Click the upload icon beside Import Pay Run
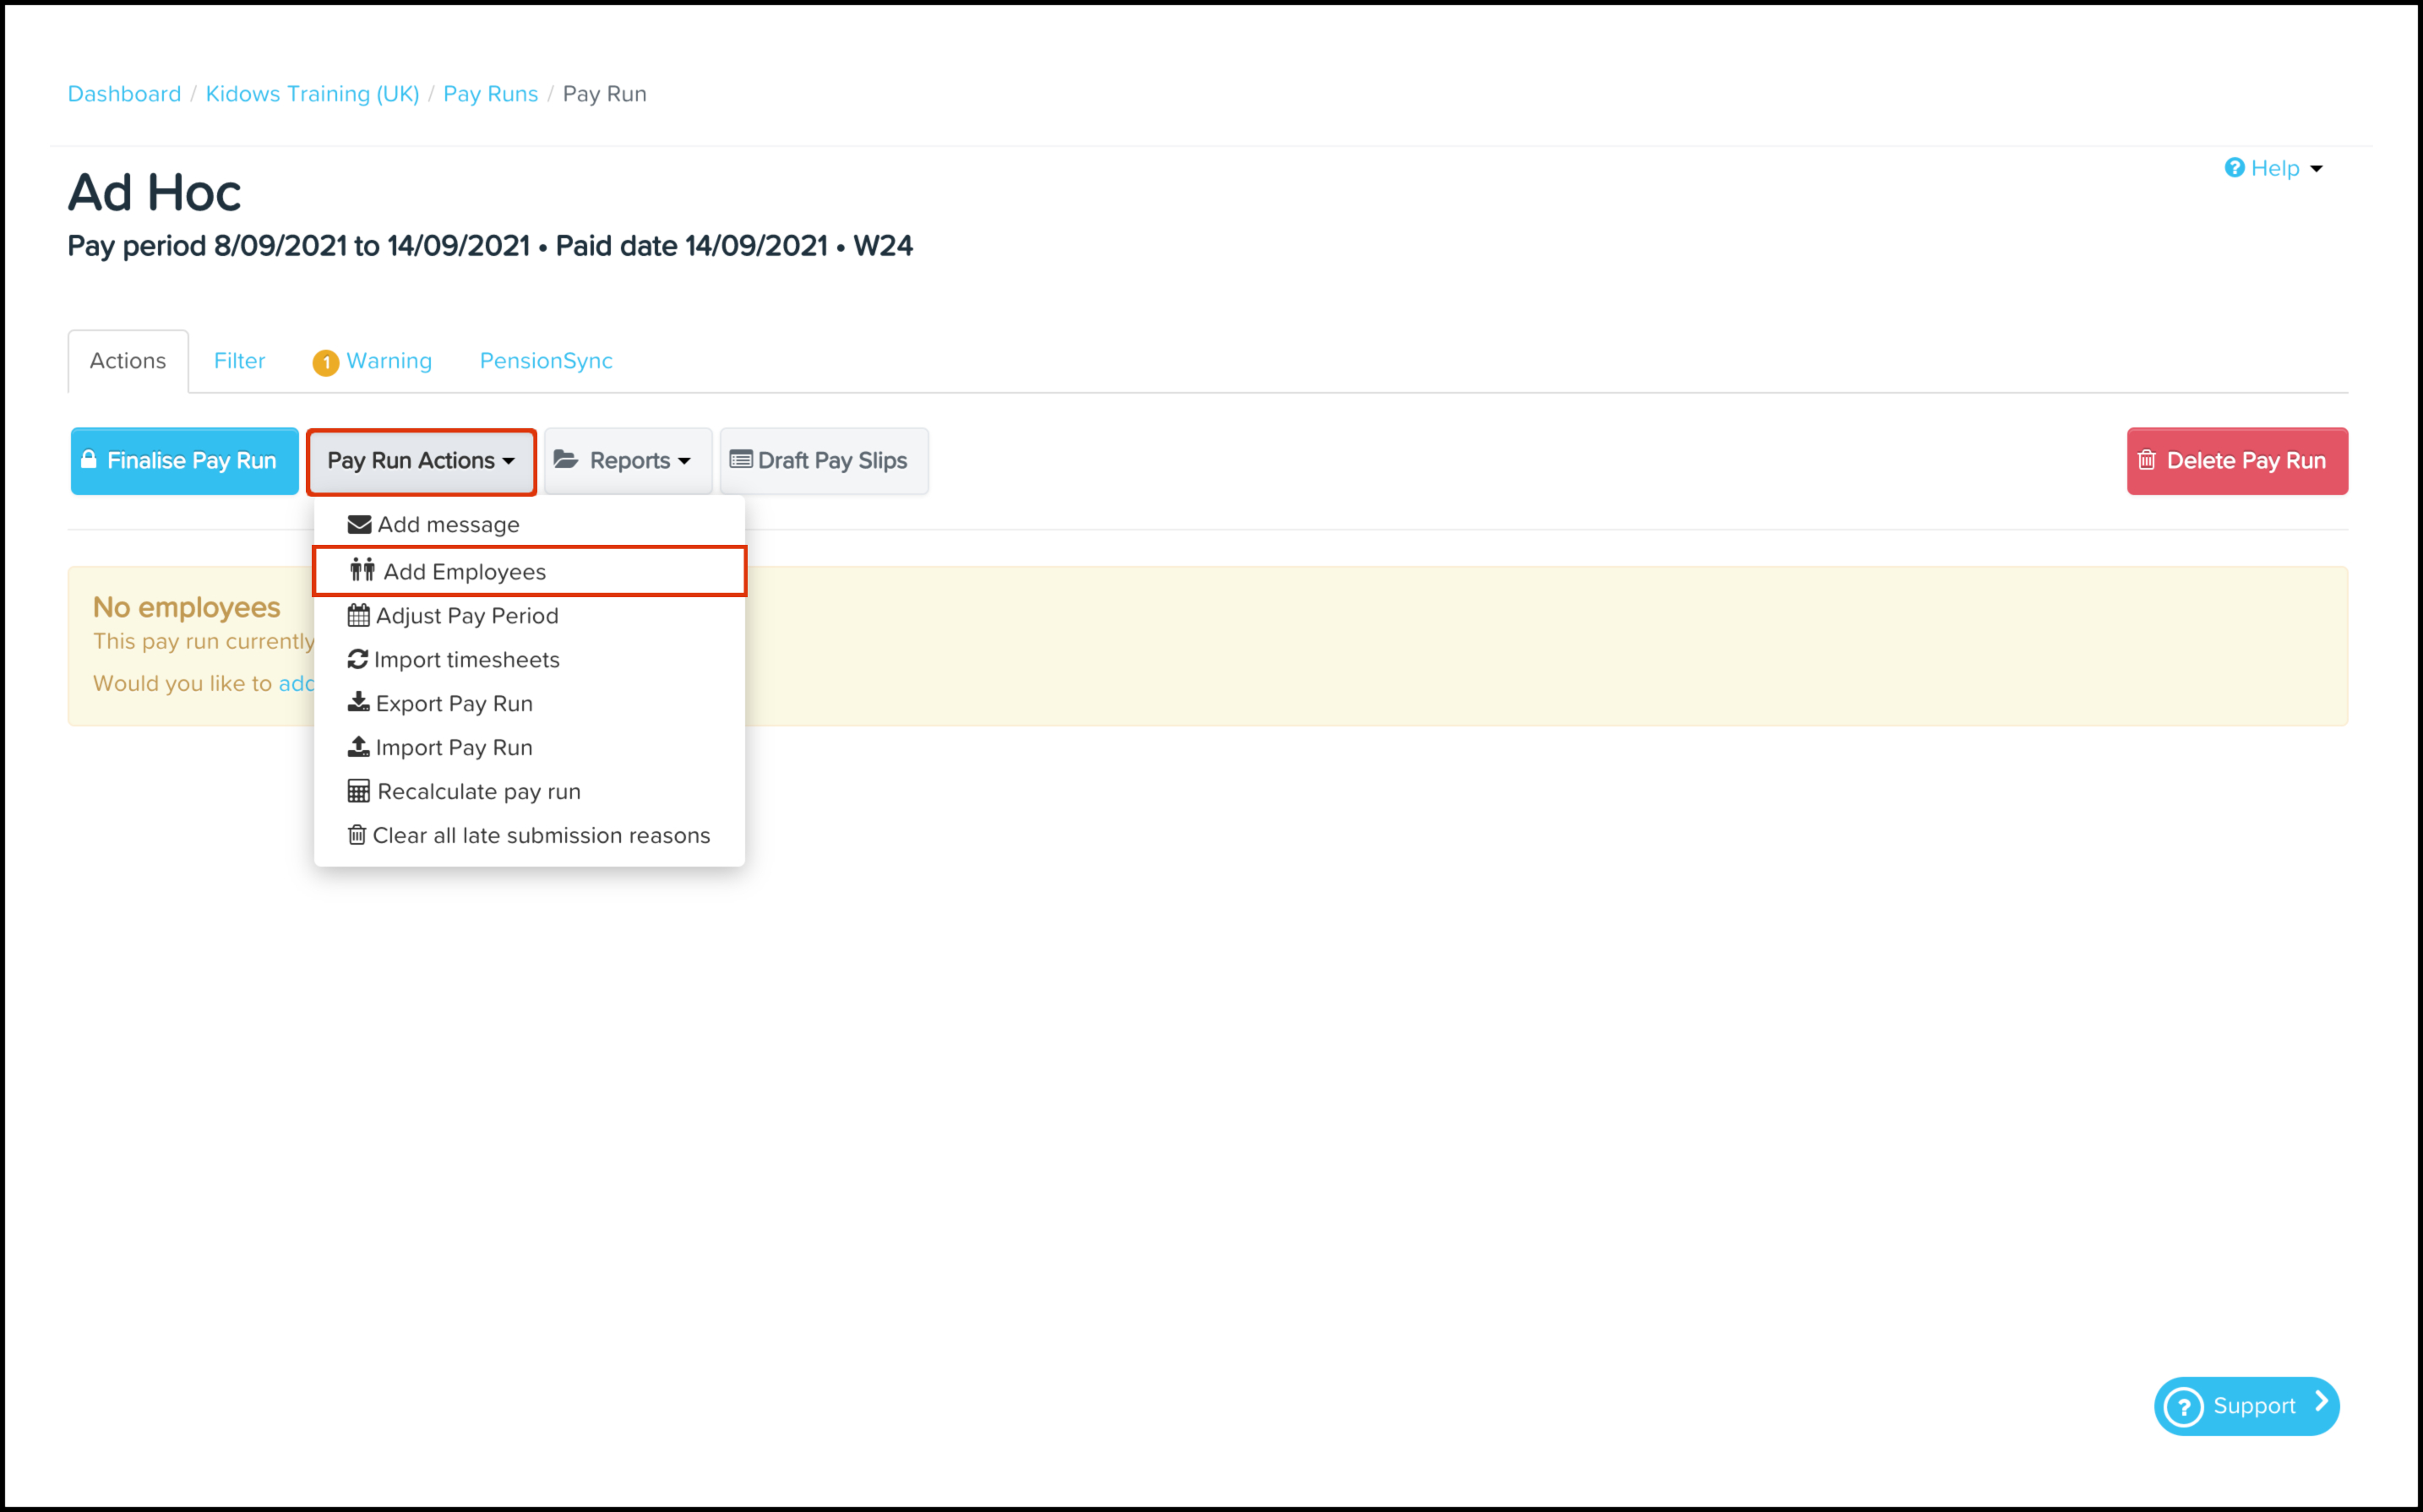Screen dimensions: 2423x1512 pos(358,747)
